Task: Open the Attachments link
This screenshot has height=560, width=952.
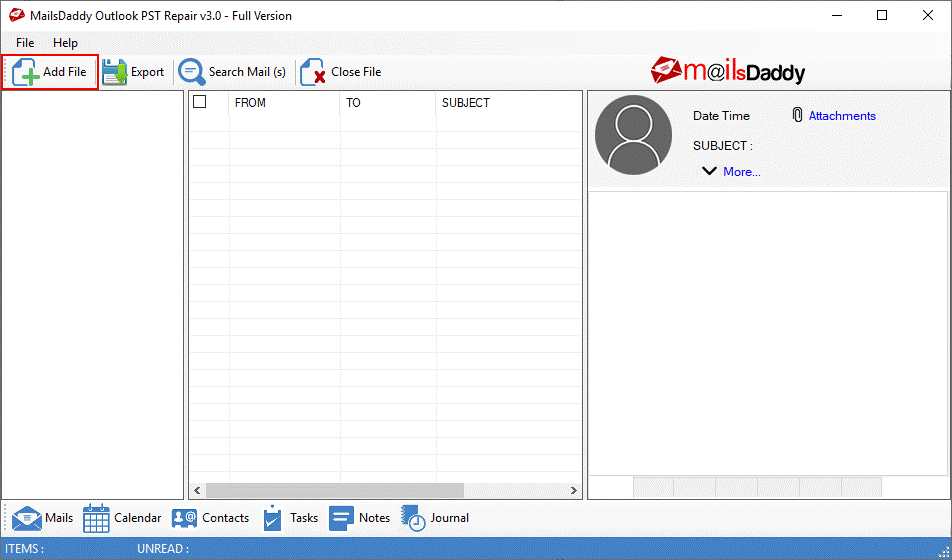Action: pyautogui.click(x=842, y=115)
